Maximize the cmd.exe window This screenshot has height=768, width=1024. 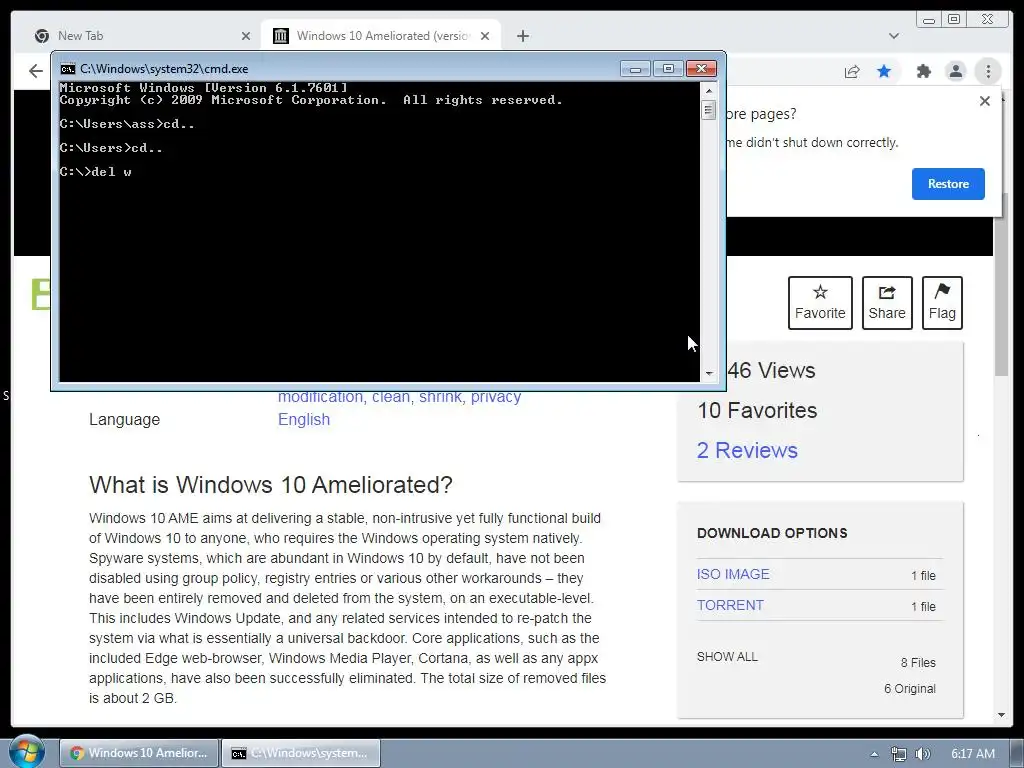point(667,69)
